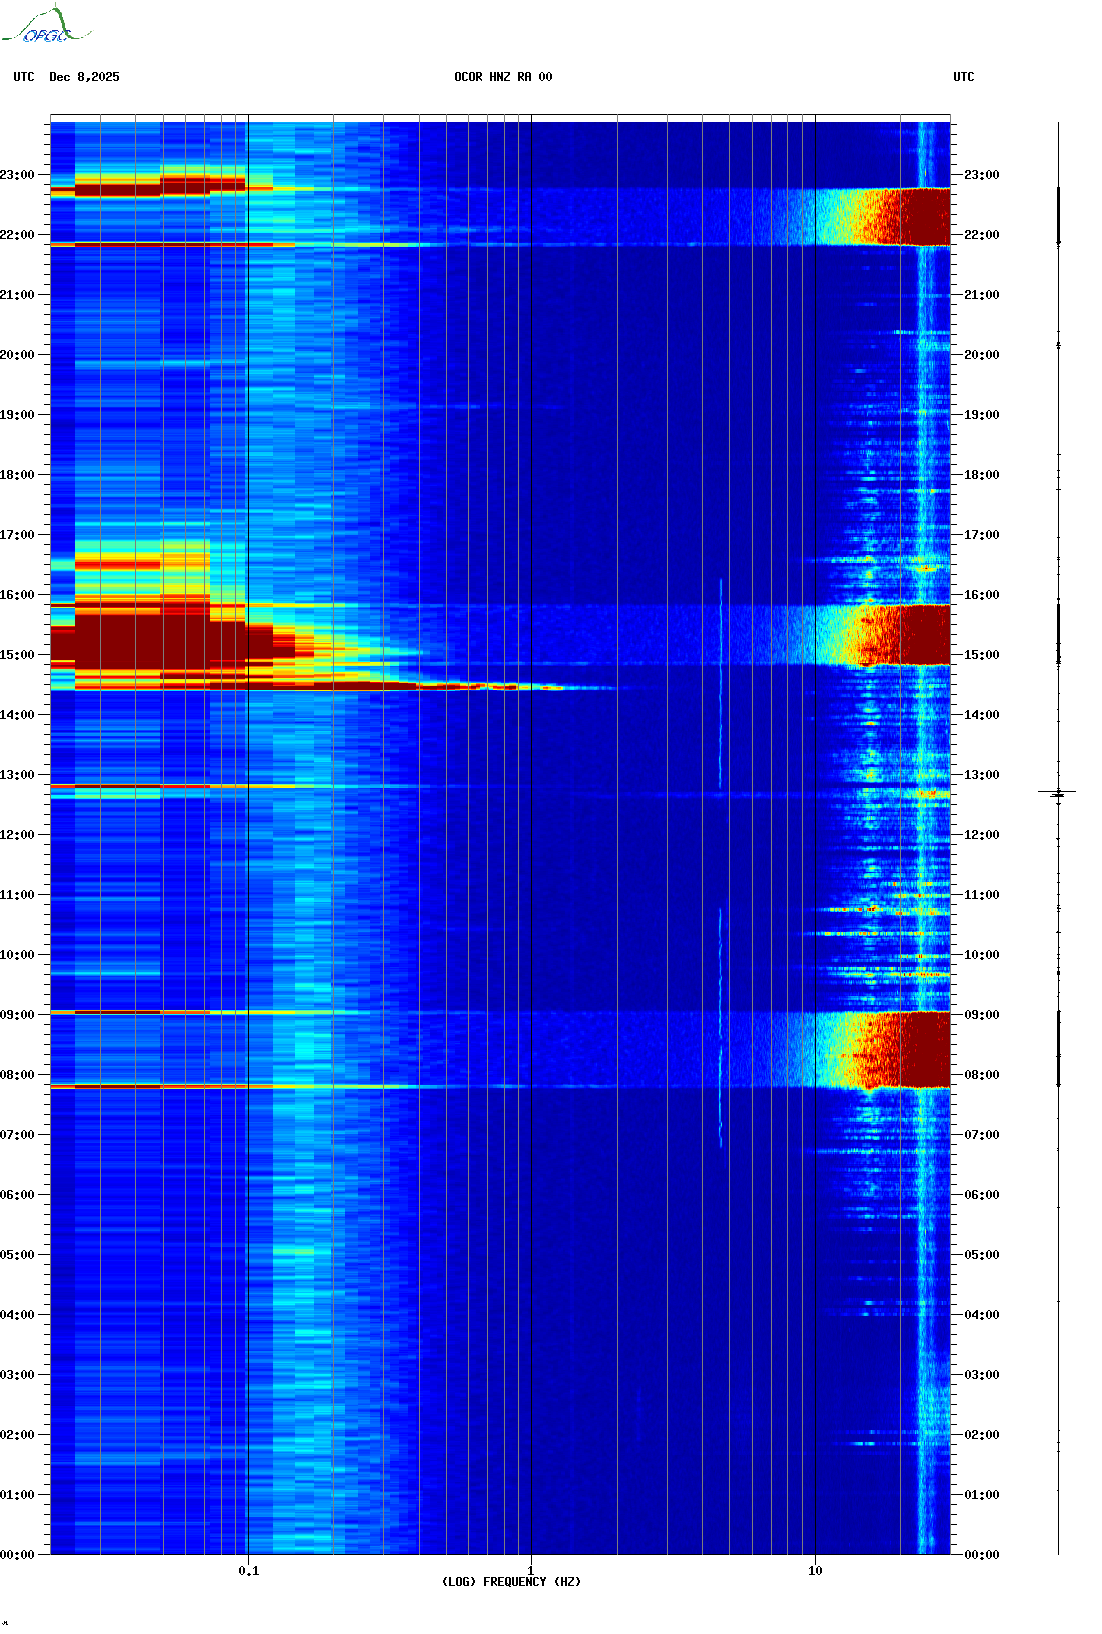
Task: Select the date text "Dec 8,2025"
Action: click(x=84, y=77)
